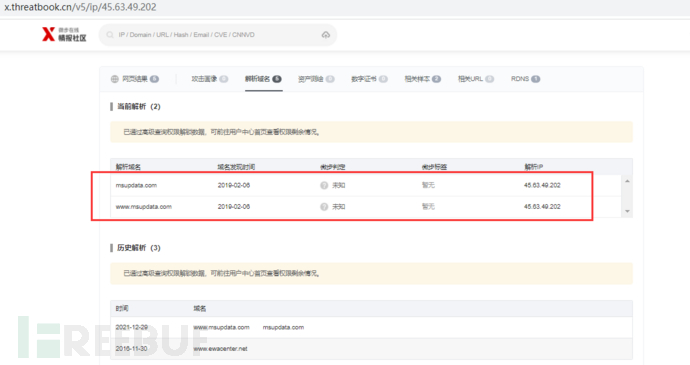
Task: Click the magnifier icon in search bar
Action: pos(110,35)
